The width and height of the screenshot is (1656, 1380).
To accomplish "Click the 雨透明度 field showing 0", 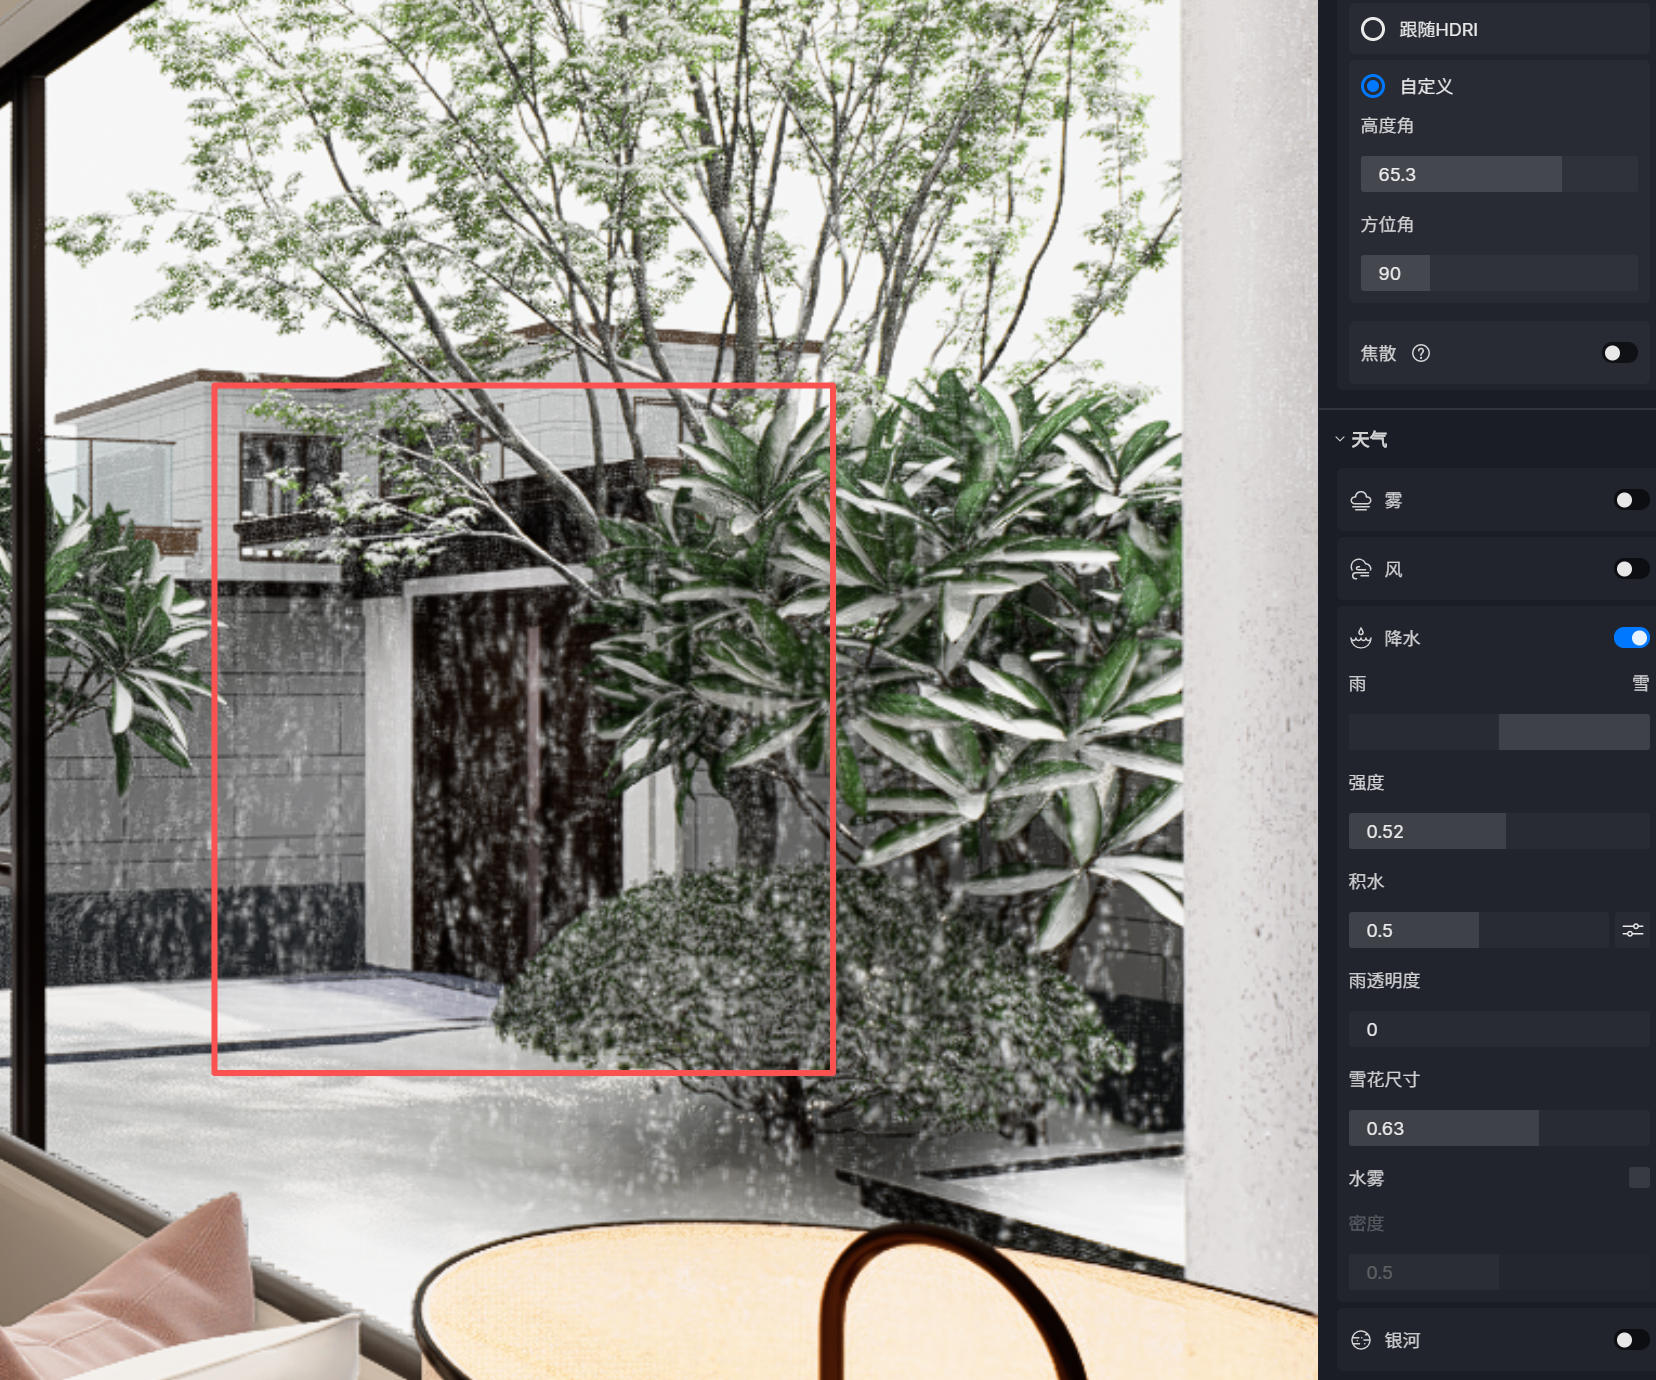I will pyautogui.click(x=1498, y=1029).
